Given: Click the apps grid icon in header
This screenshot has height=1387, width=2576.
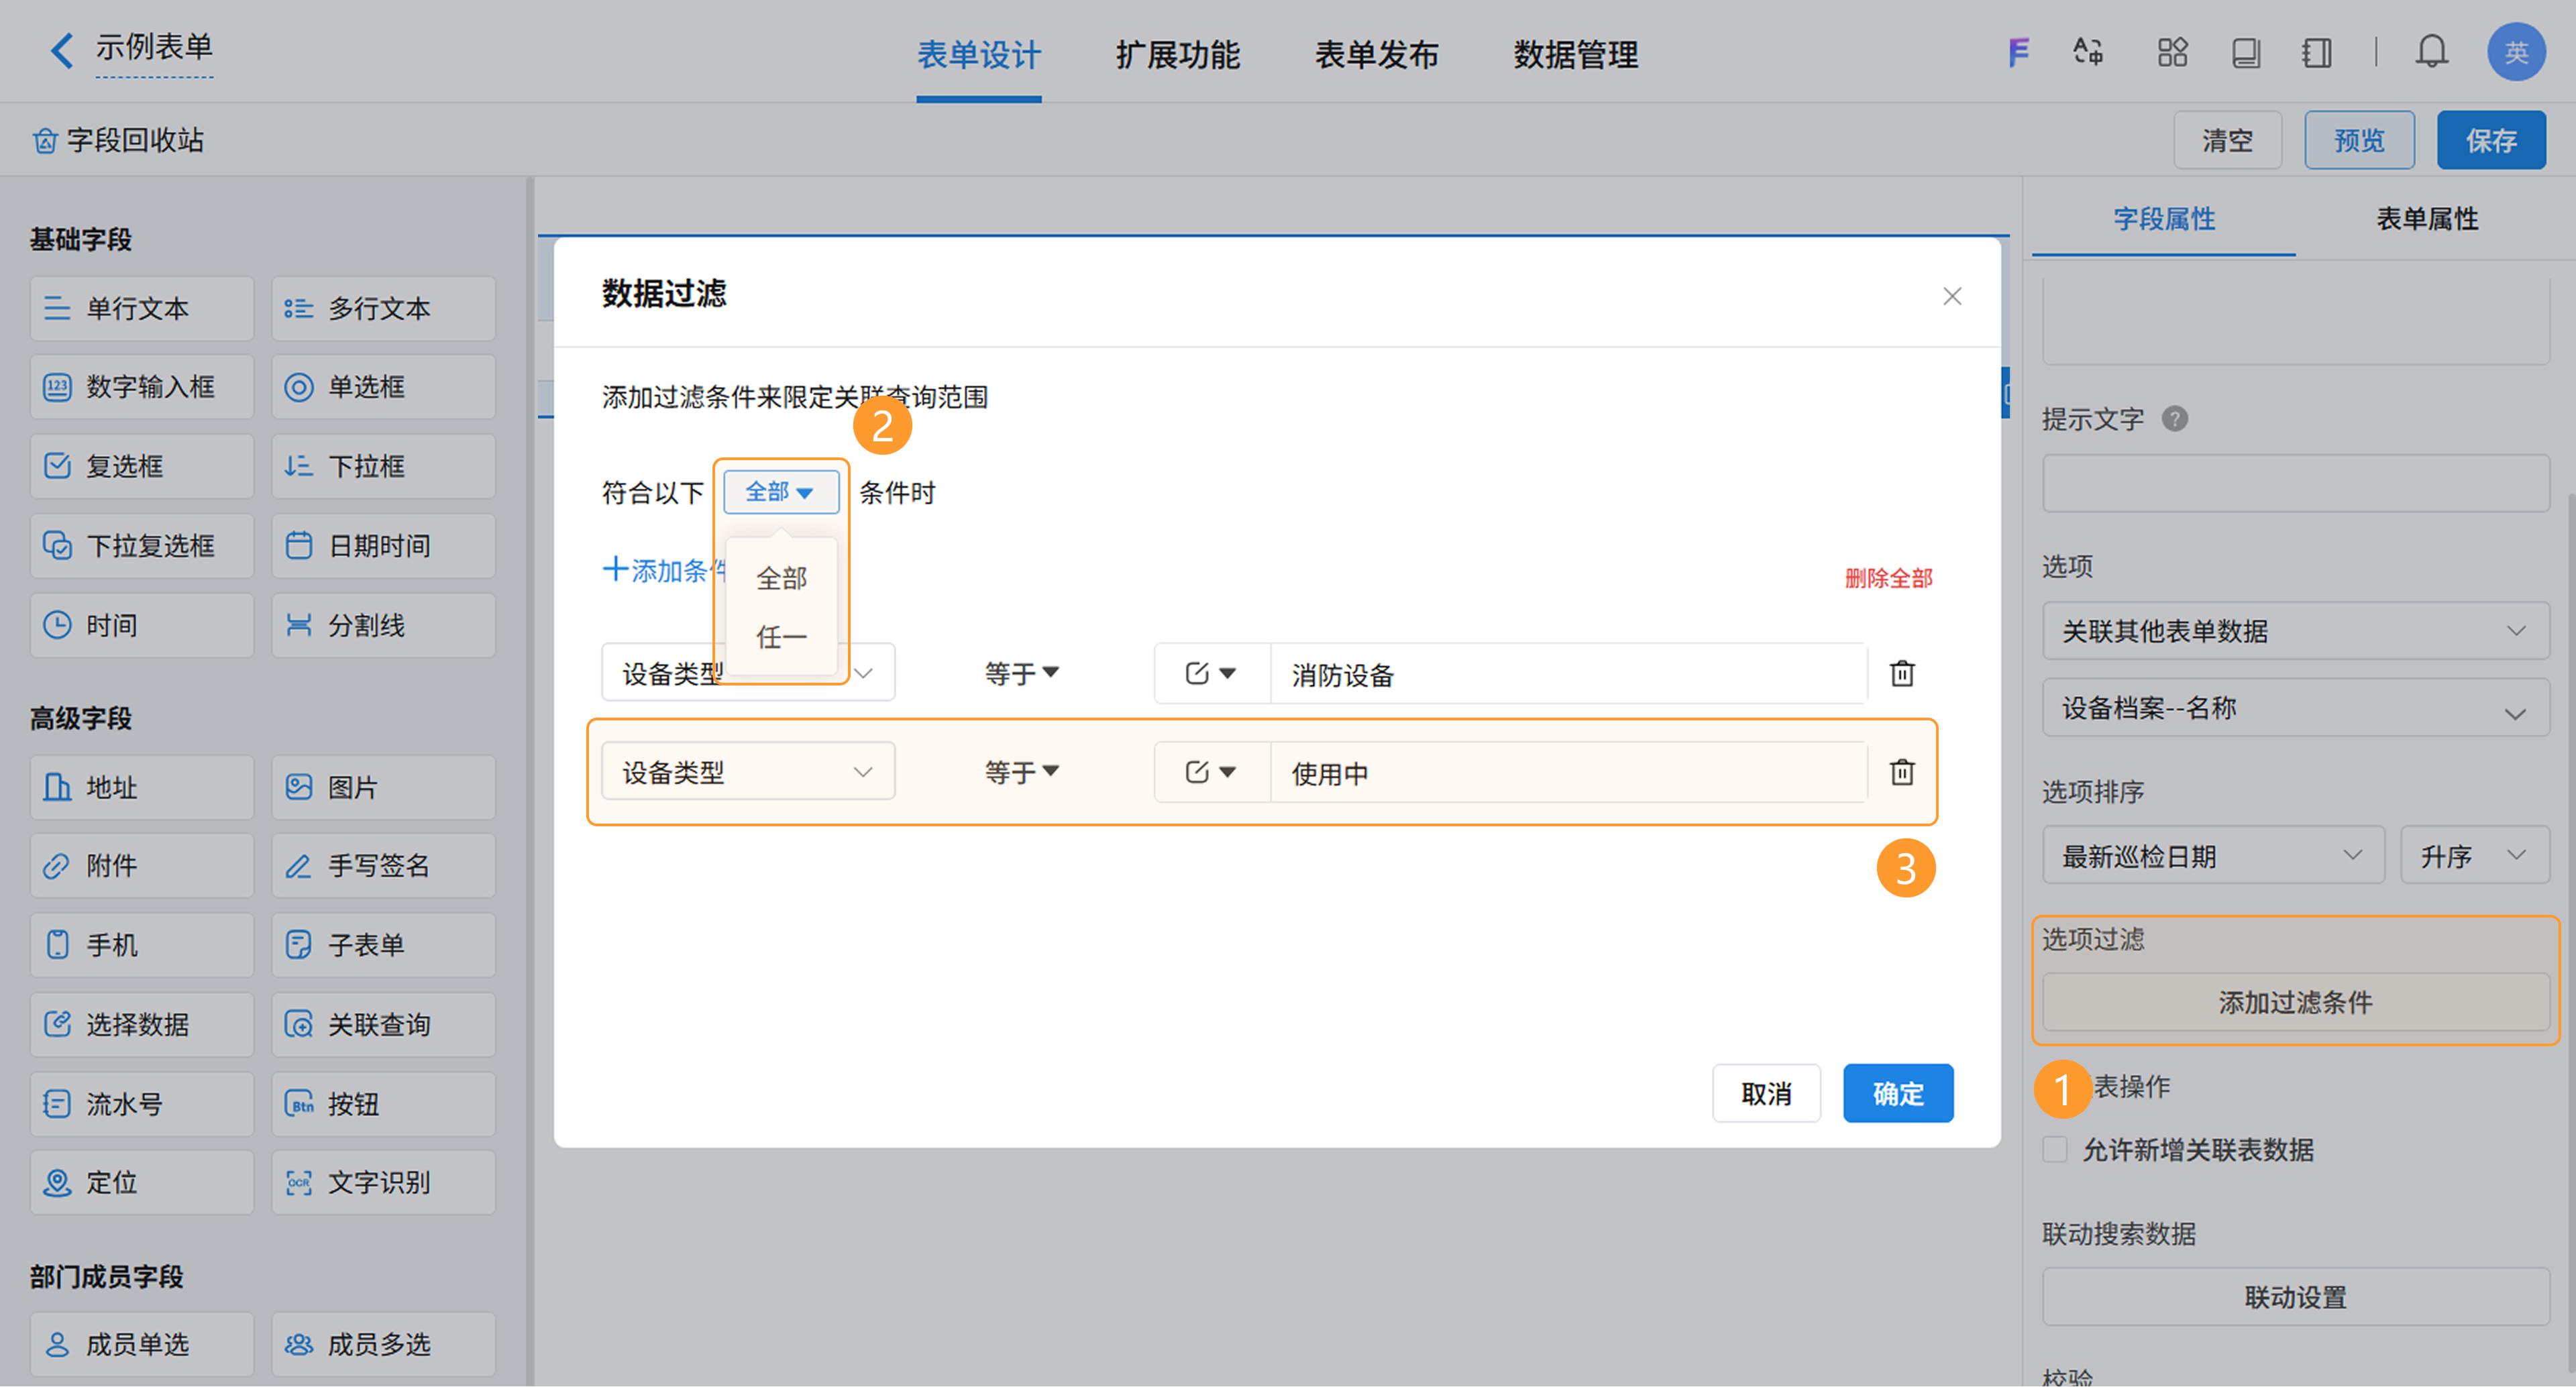Looking at the screenshot, I should [x=2172, y=52].
